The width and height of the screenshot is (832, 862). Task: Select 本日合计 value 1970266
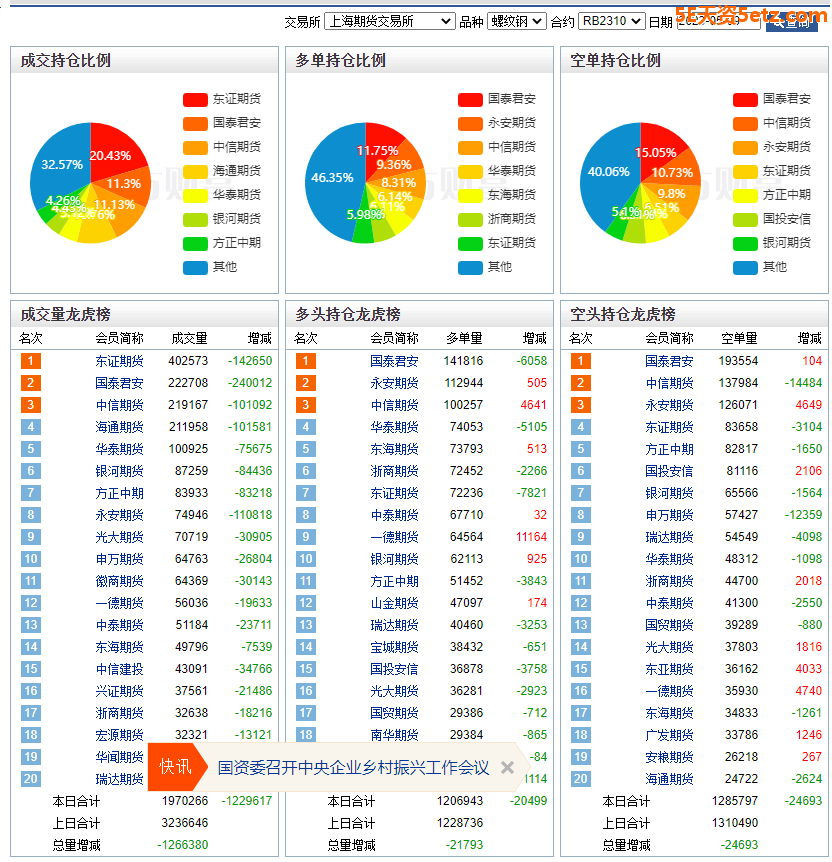click(x=185, y=801)
